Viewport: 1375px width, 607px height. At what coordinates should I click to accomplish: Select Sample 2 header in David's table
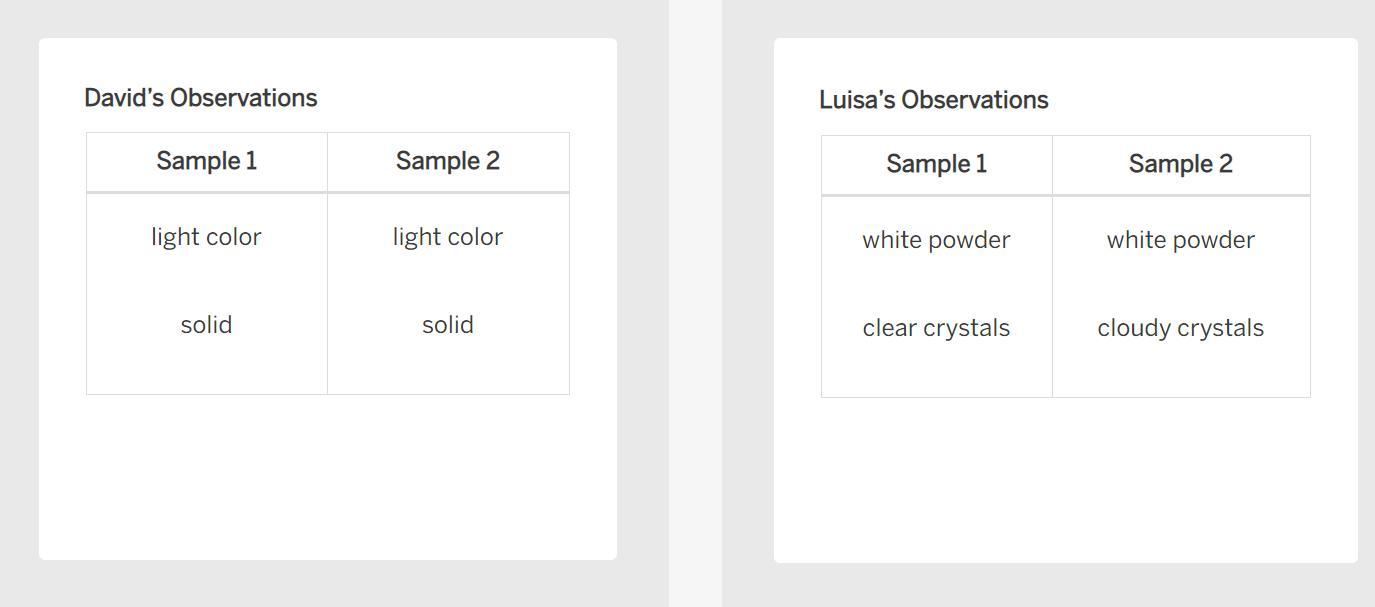tap(447, 161)
